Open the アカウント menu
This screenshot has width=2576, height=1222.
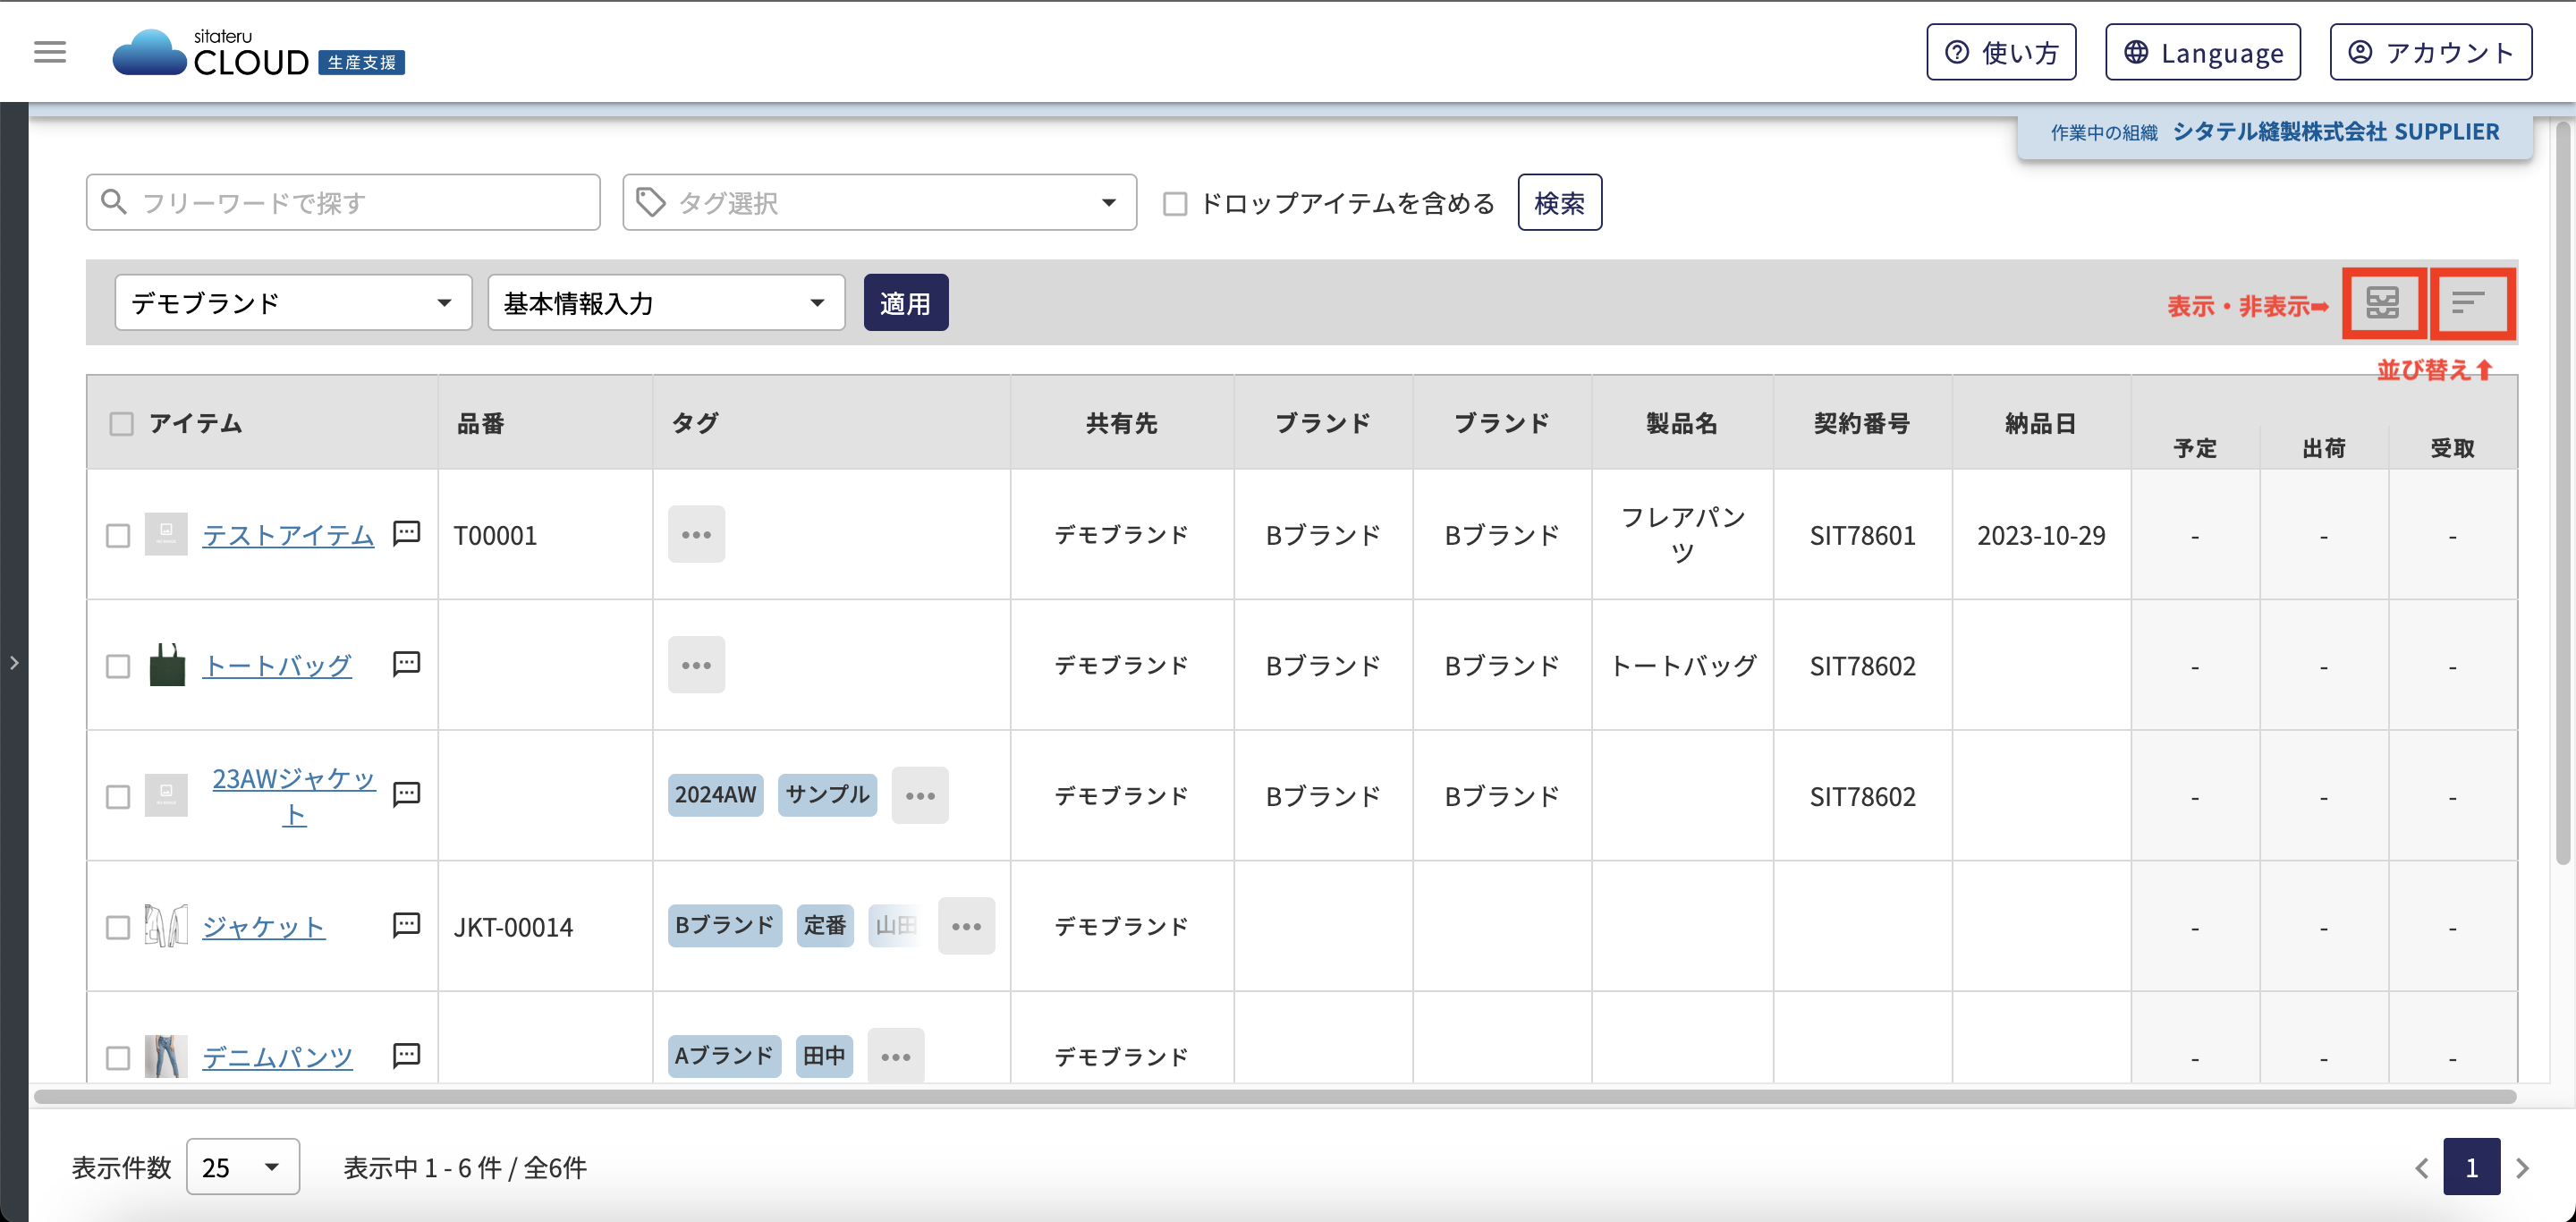point(2431,52)
